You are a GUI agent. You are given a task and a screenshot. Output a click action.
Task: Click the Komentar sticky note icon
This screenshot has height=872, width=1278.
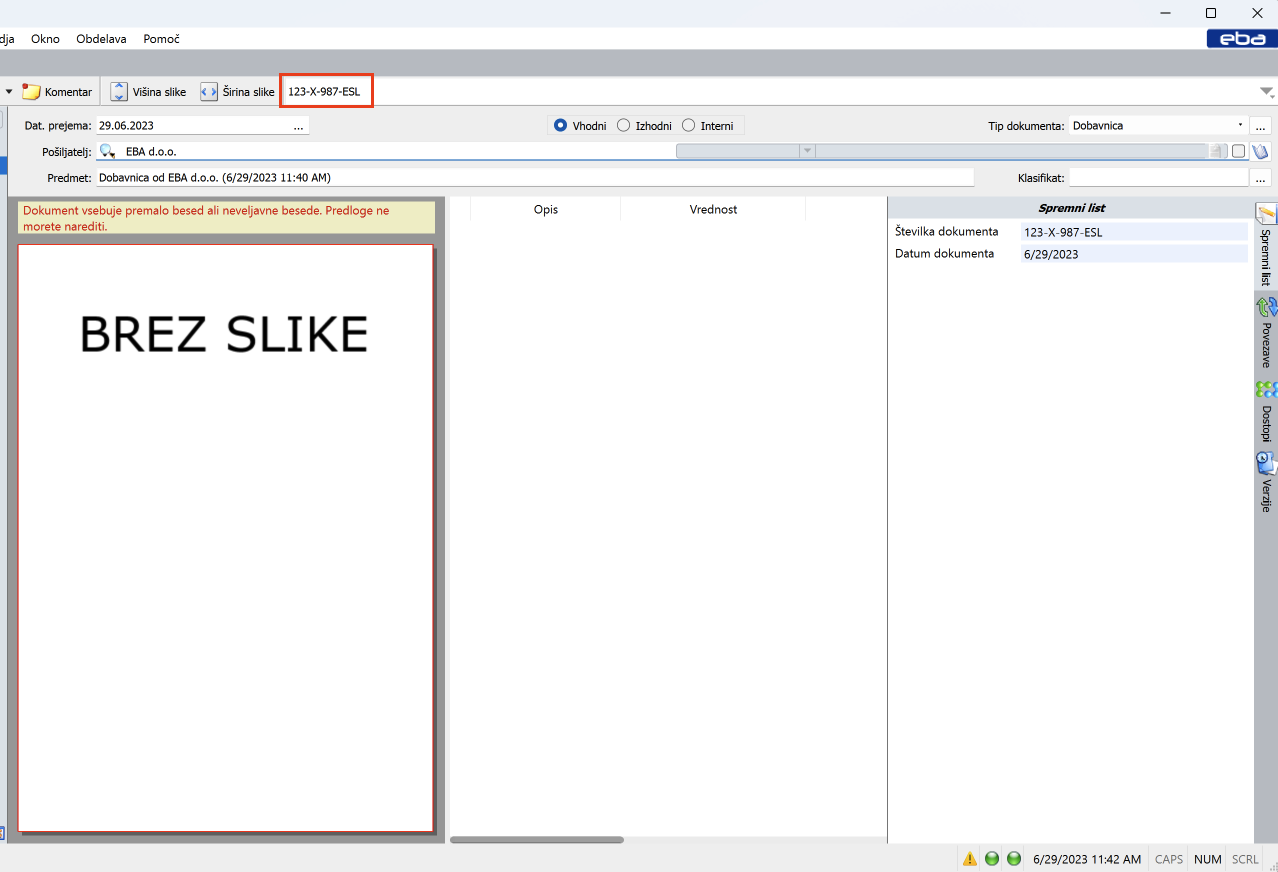[x=32, y=92]
